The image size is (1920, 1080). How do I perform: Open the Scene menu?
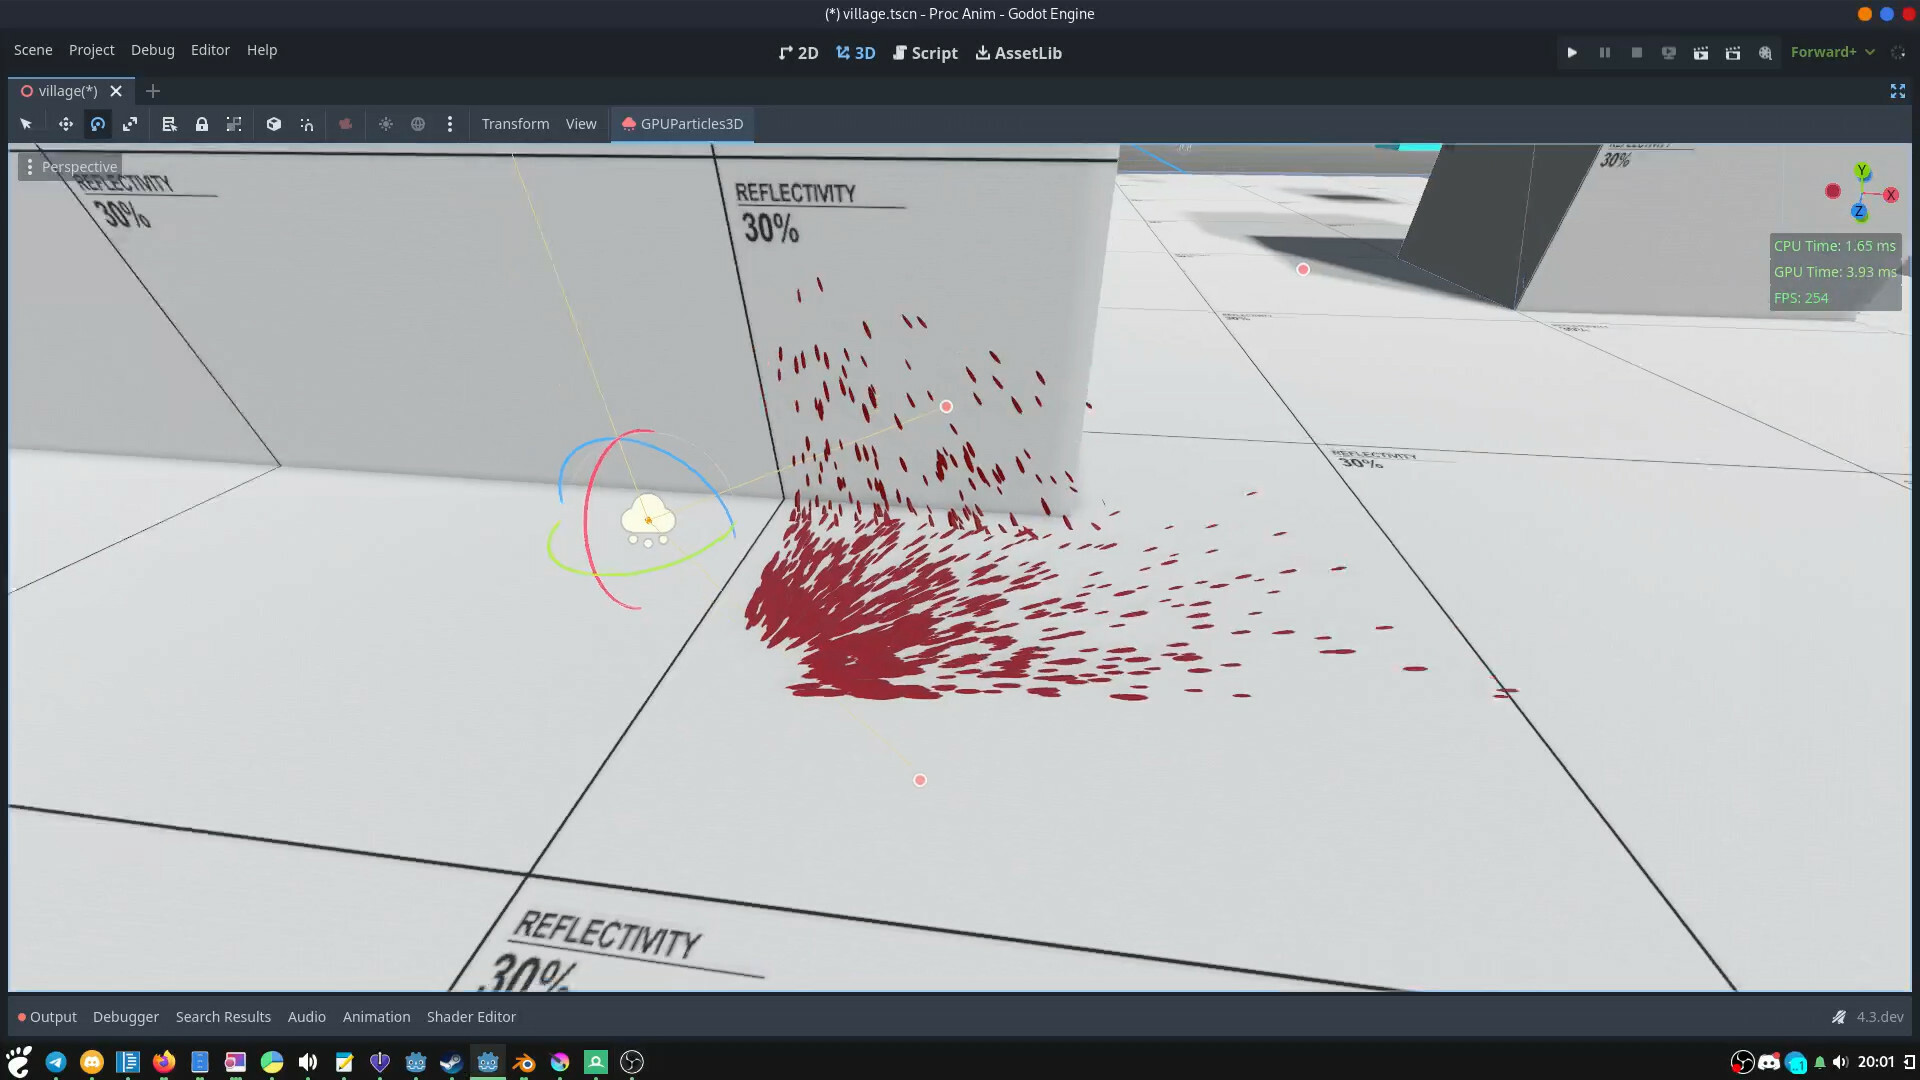[x=33, y=50]
